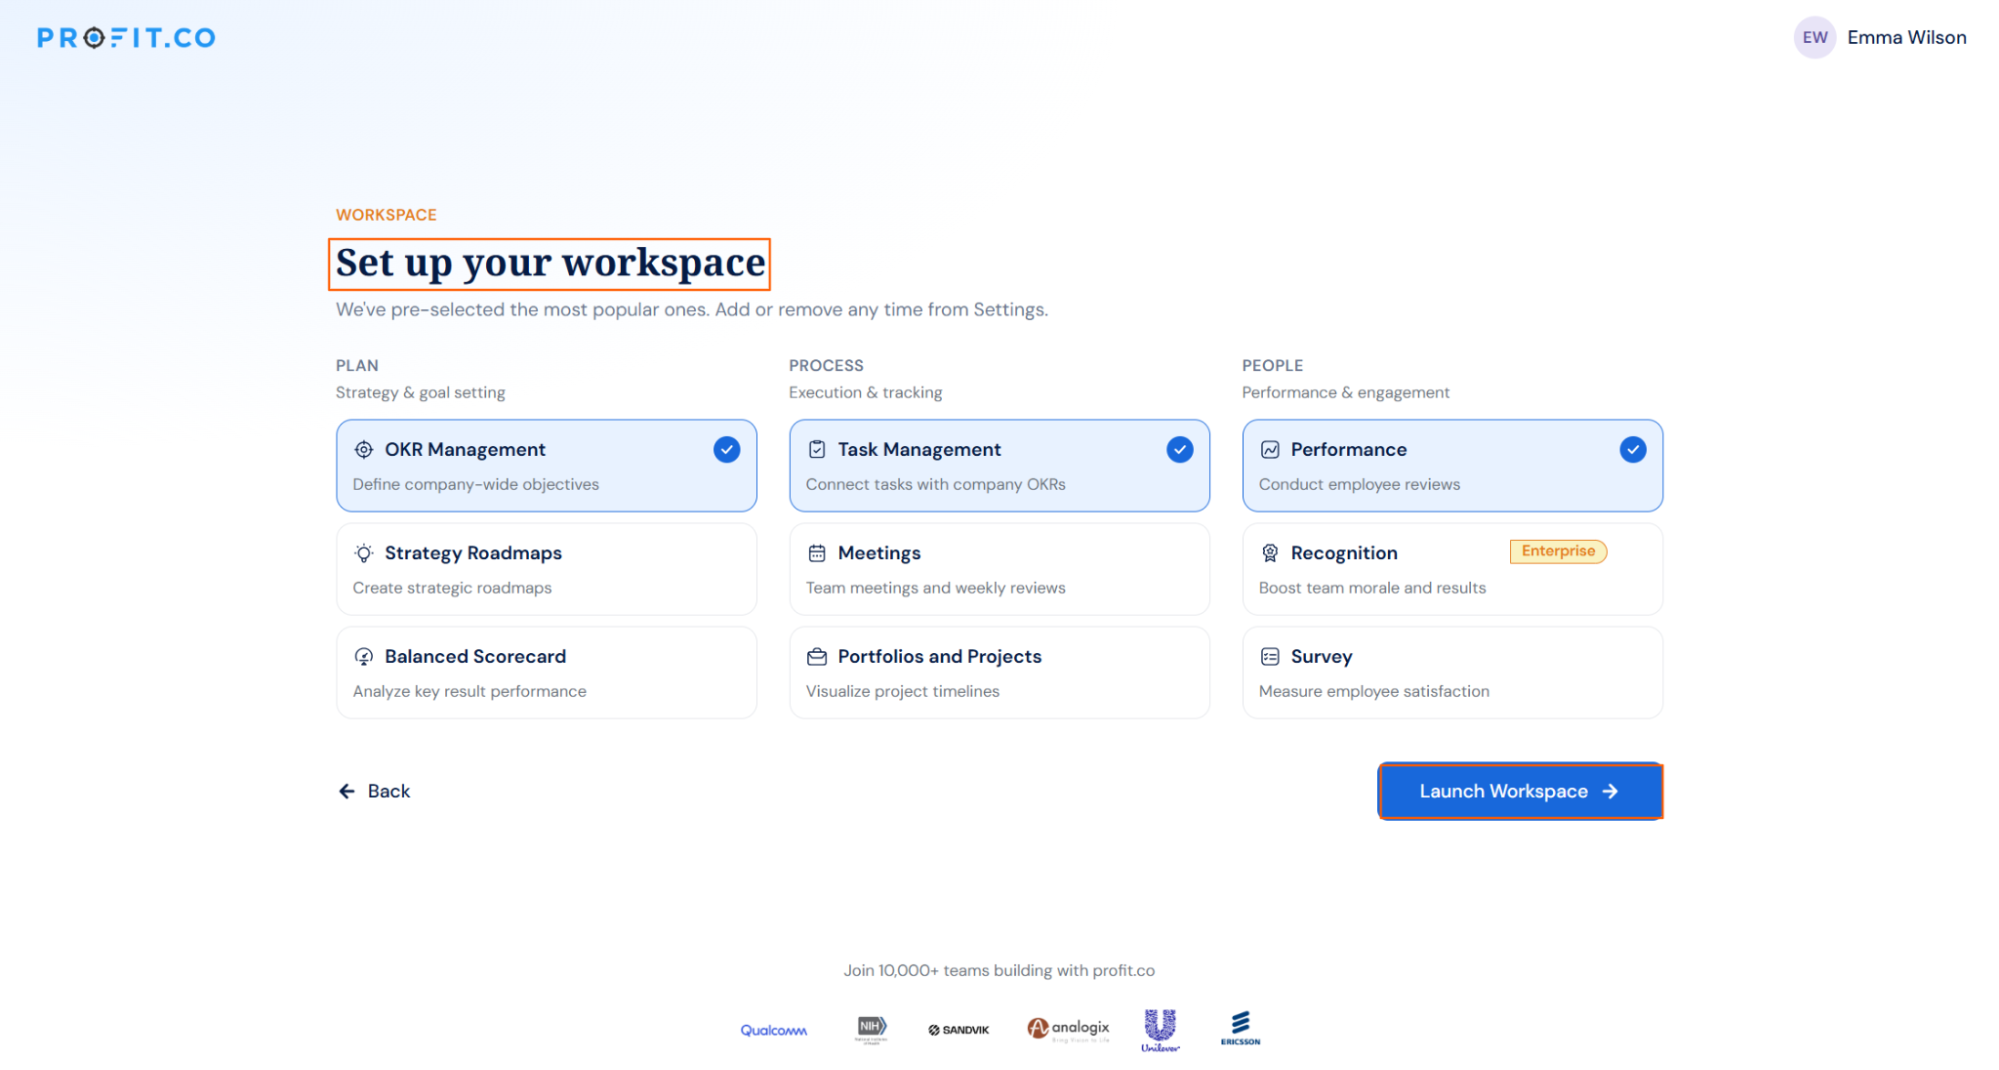Click 'Define company-wide objectives' text

coord(476,484)
